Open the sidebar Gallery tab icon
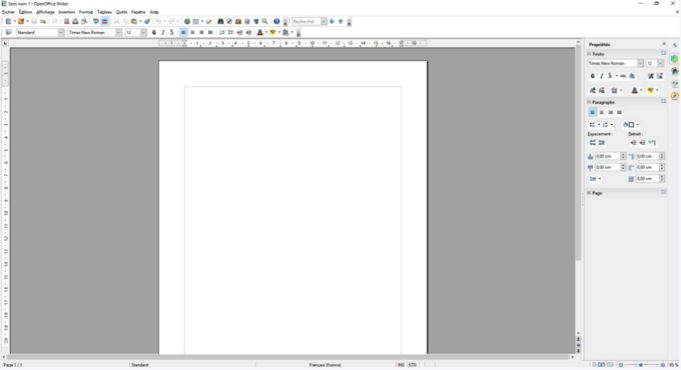The height and width of the screenshot is (370, 681). [674, 84]
